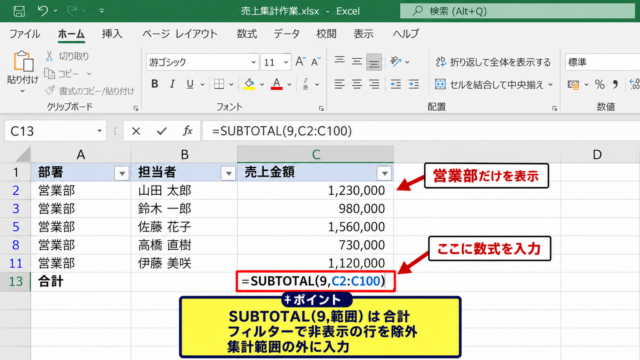Open the ページ レイアウト tab

(x=180, y=34)
